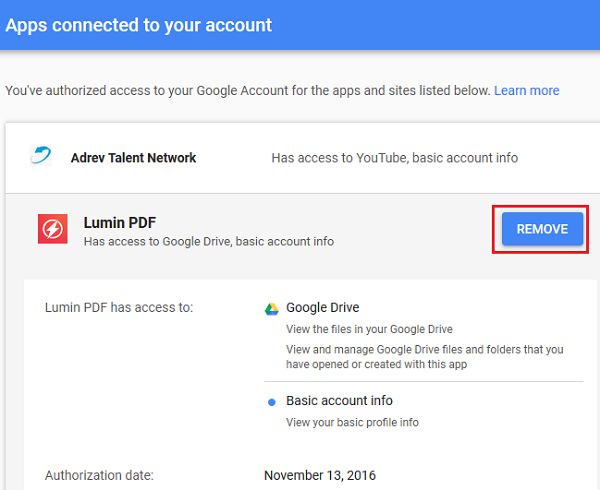Click 'Has access to YouTube, basic account info'
Viewport: 600px width, 490px height.
click(395, 158)
